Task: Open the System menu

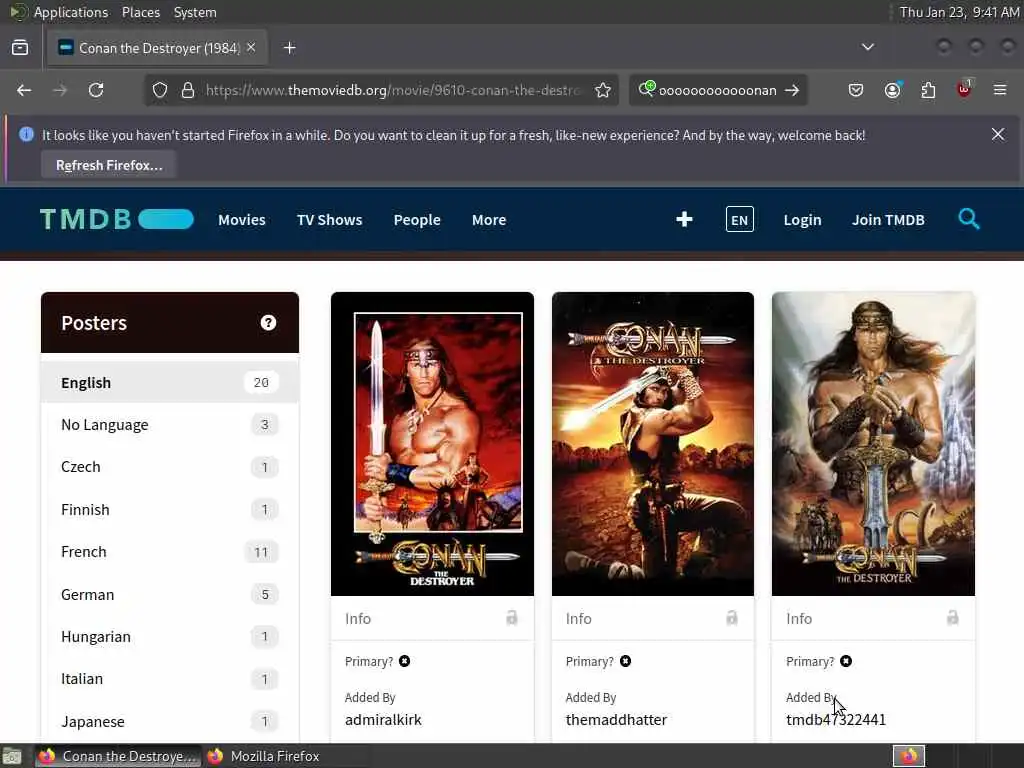Action: click(195, 12)
